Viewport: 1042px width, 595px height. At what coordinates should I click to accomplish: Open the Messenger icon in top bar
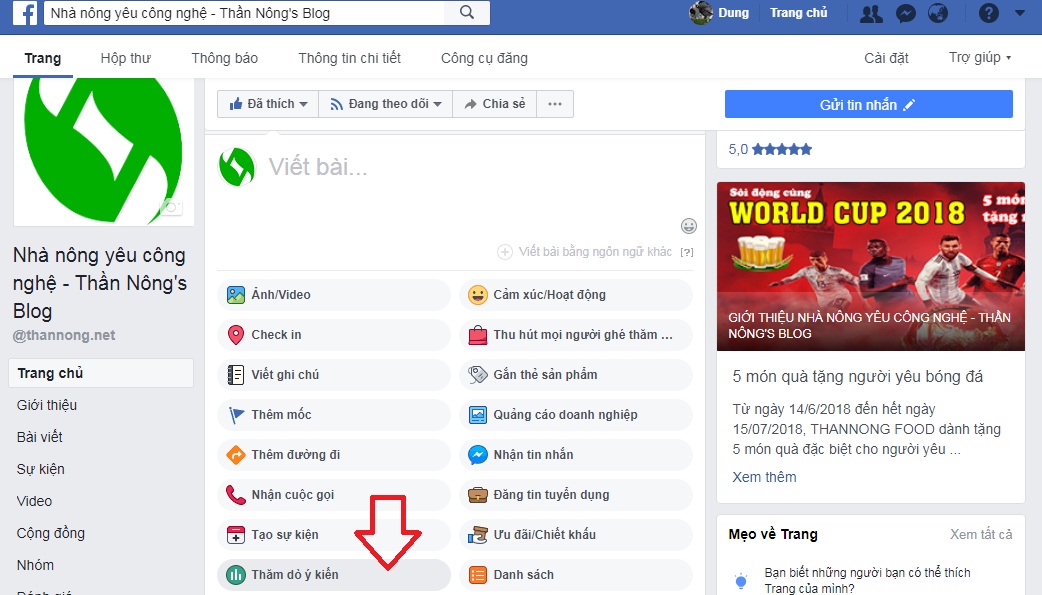point(906,13)
